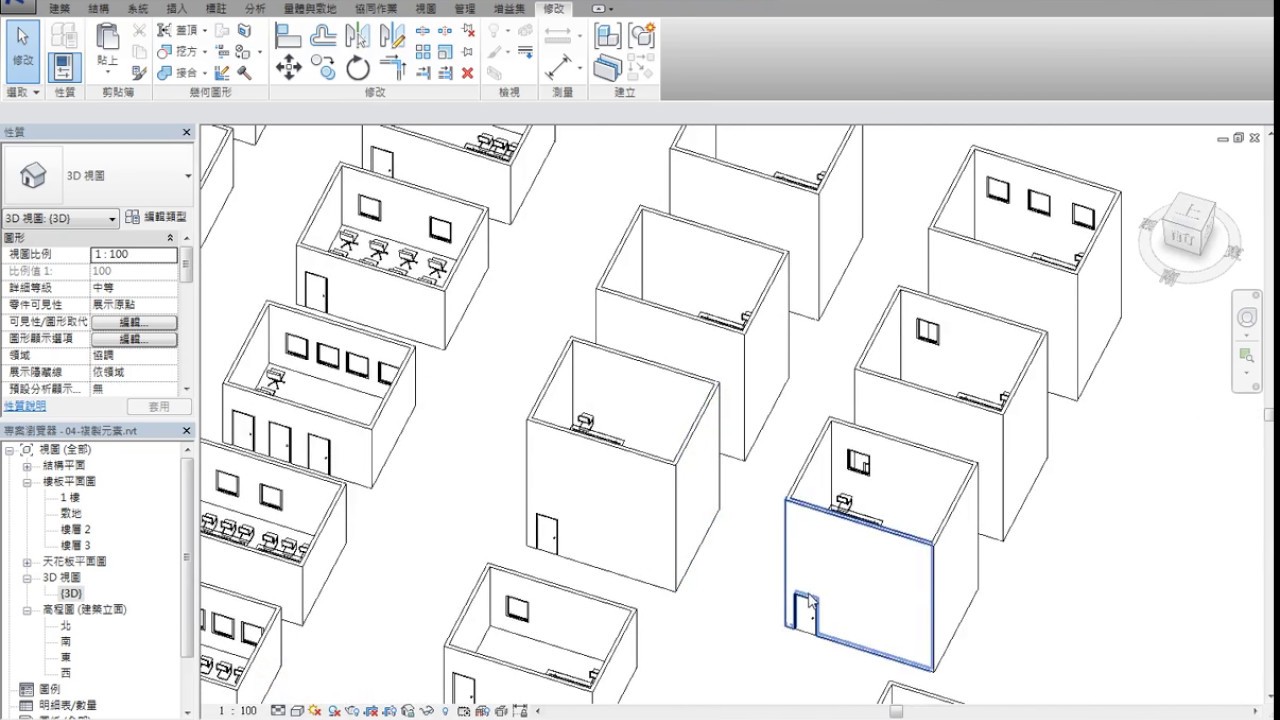The height and width of the screenshot is (720, 1280).
Task: Click the red Delete X icon
Action: [x=467, y=72]
